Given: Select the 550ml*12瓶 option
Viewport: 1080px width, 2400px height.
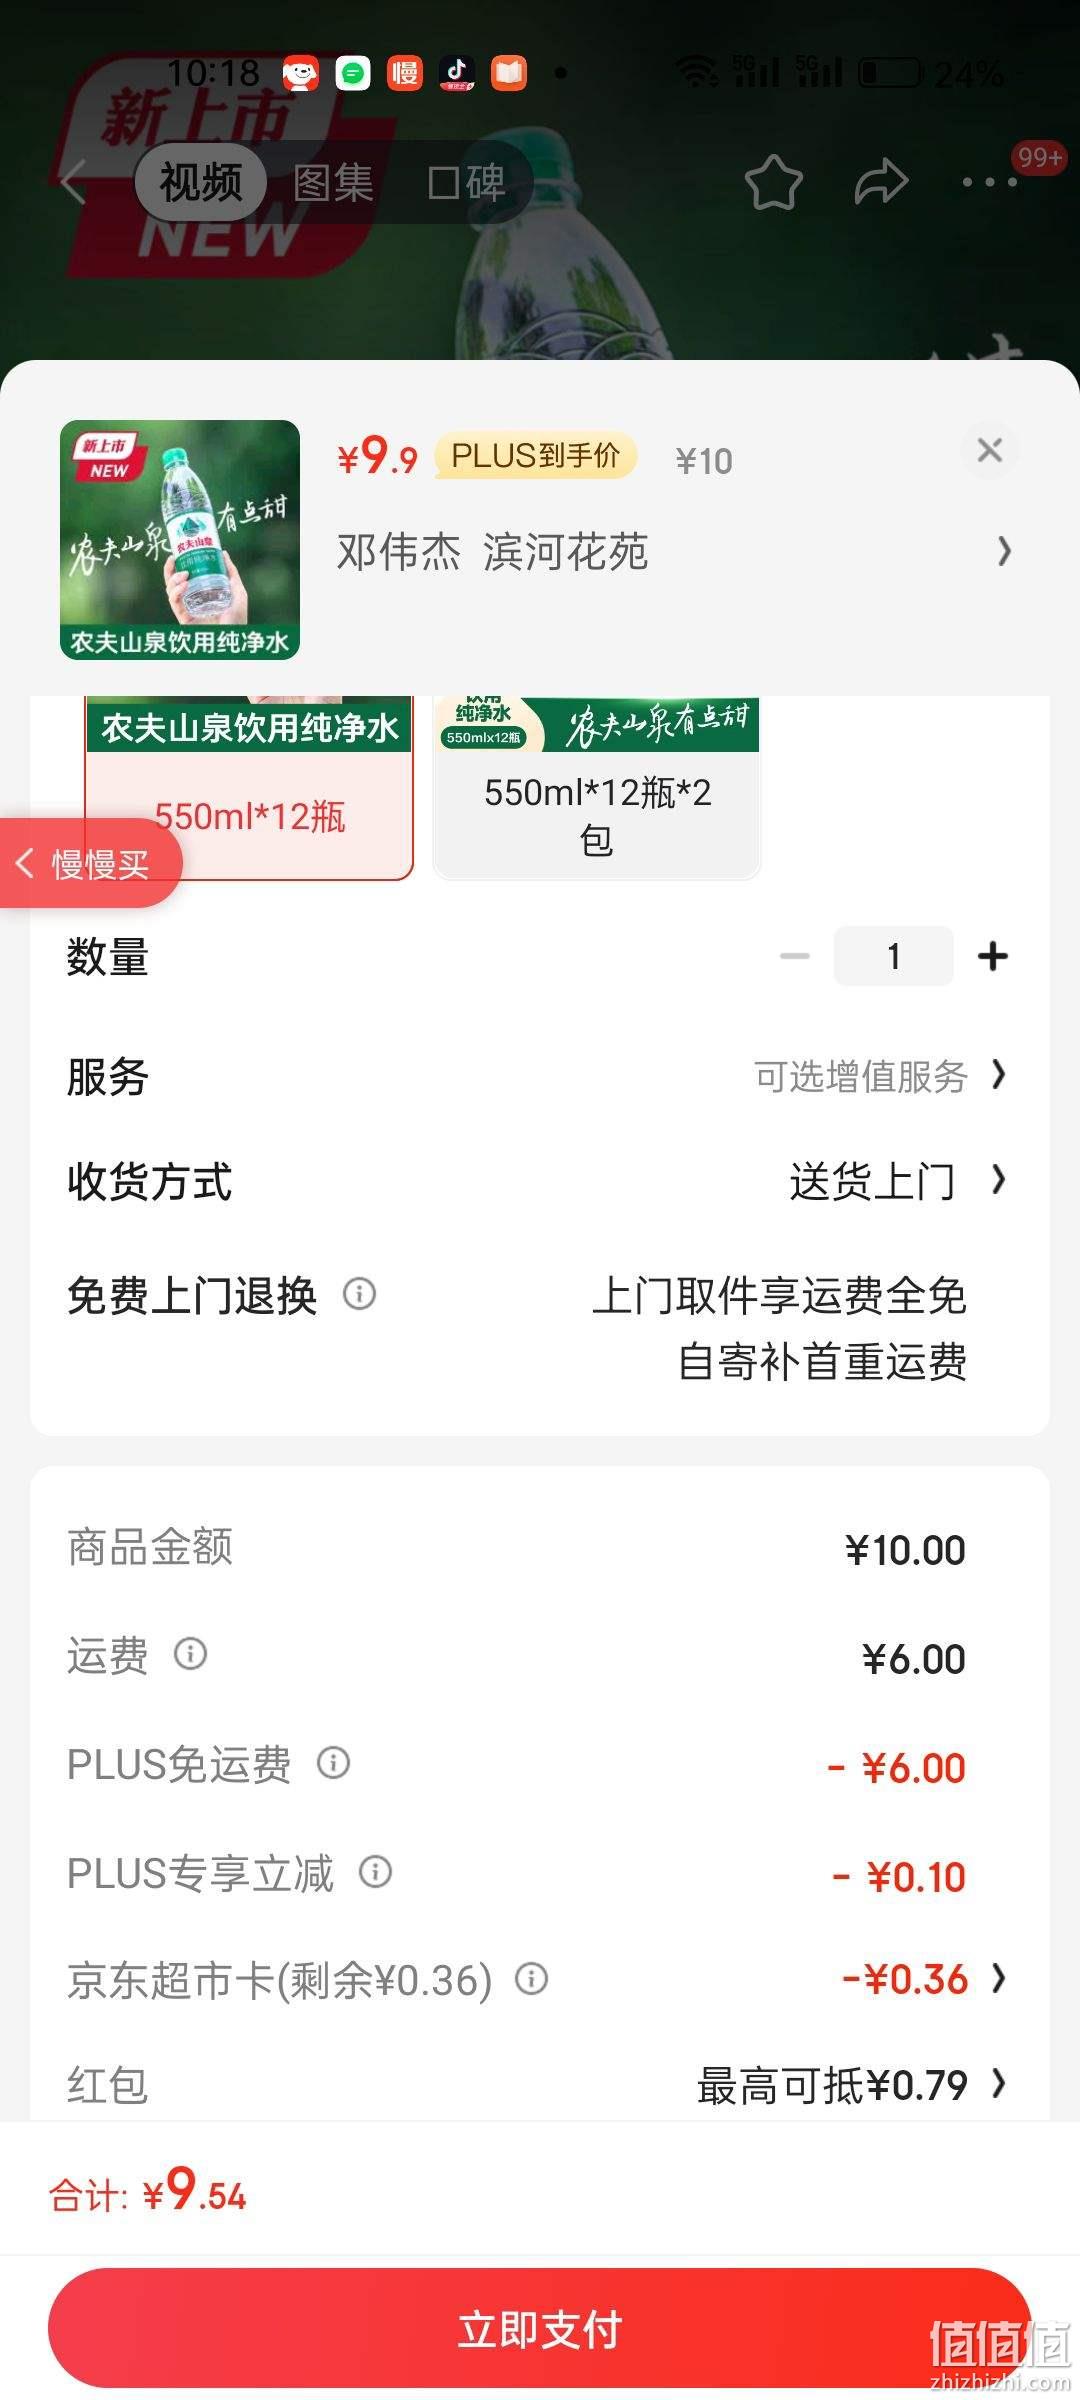Looking at the screenshot, I should [x=249, y=788].
